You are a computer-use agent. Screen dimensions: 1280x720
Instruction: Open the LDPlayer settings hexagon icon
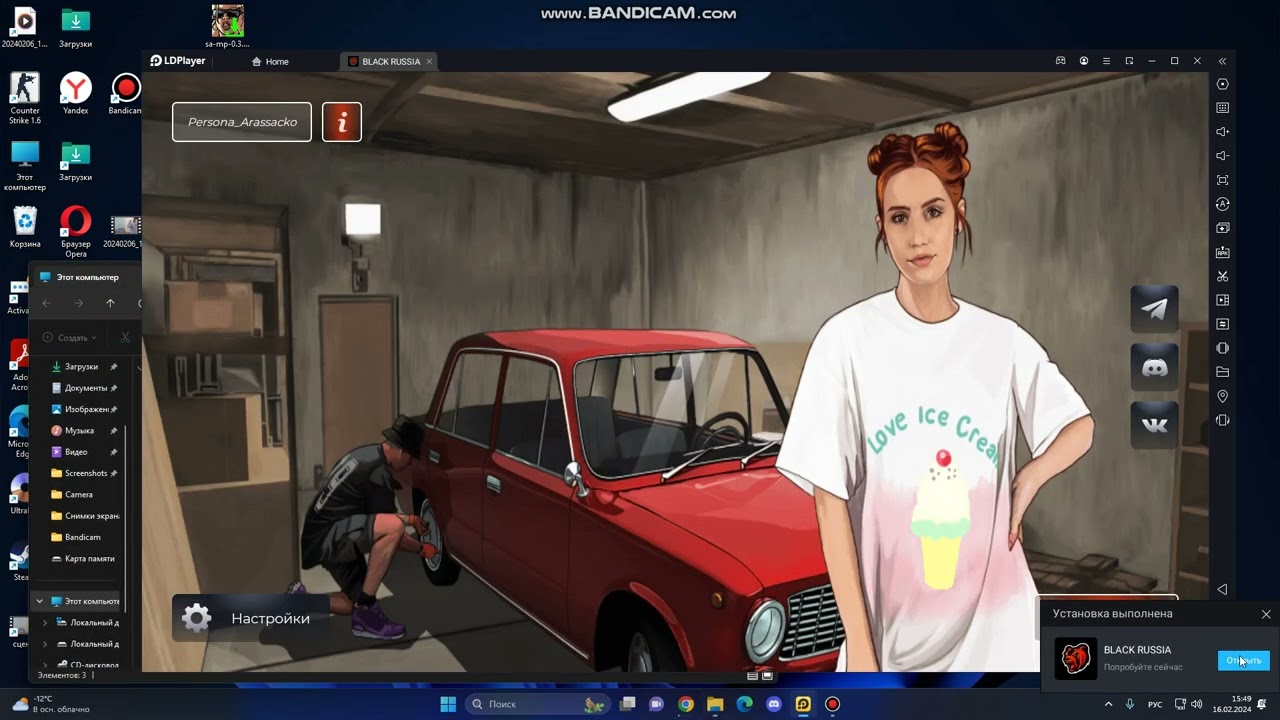click(1222, 84)
